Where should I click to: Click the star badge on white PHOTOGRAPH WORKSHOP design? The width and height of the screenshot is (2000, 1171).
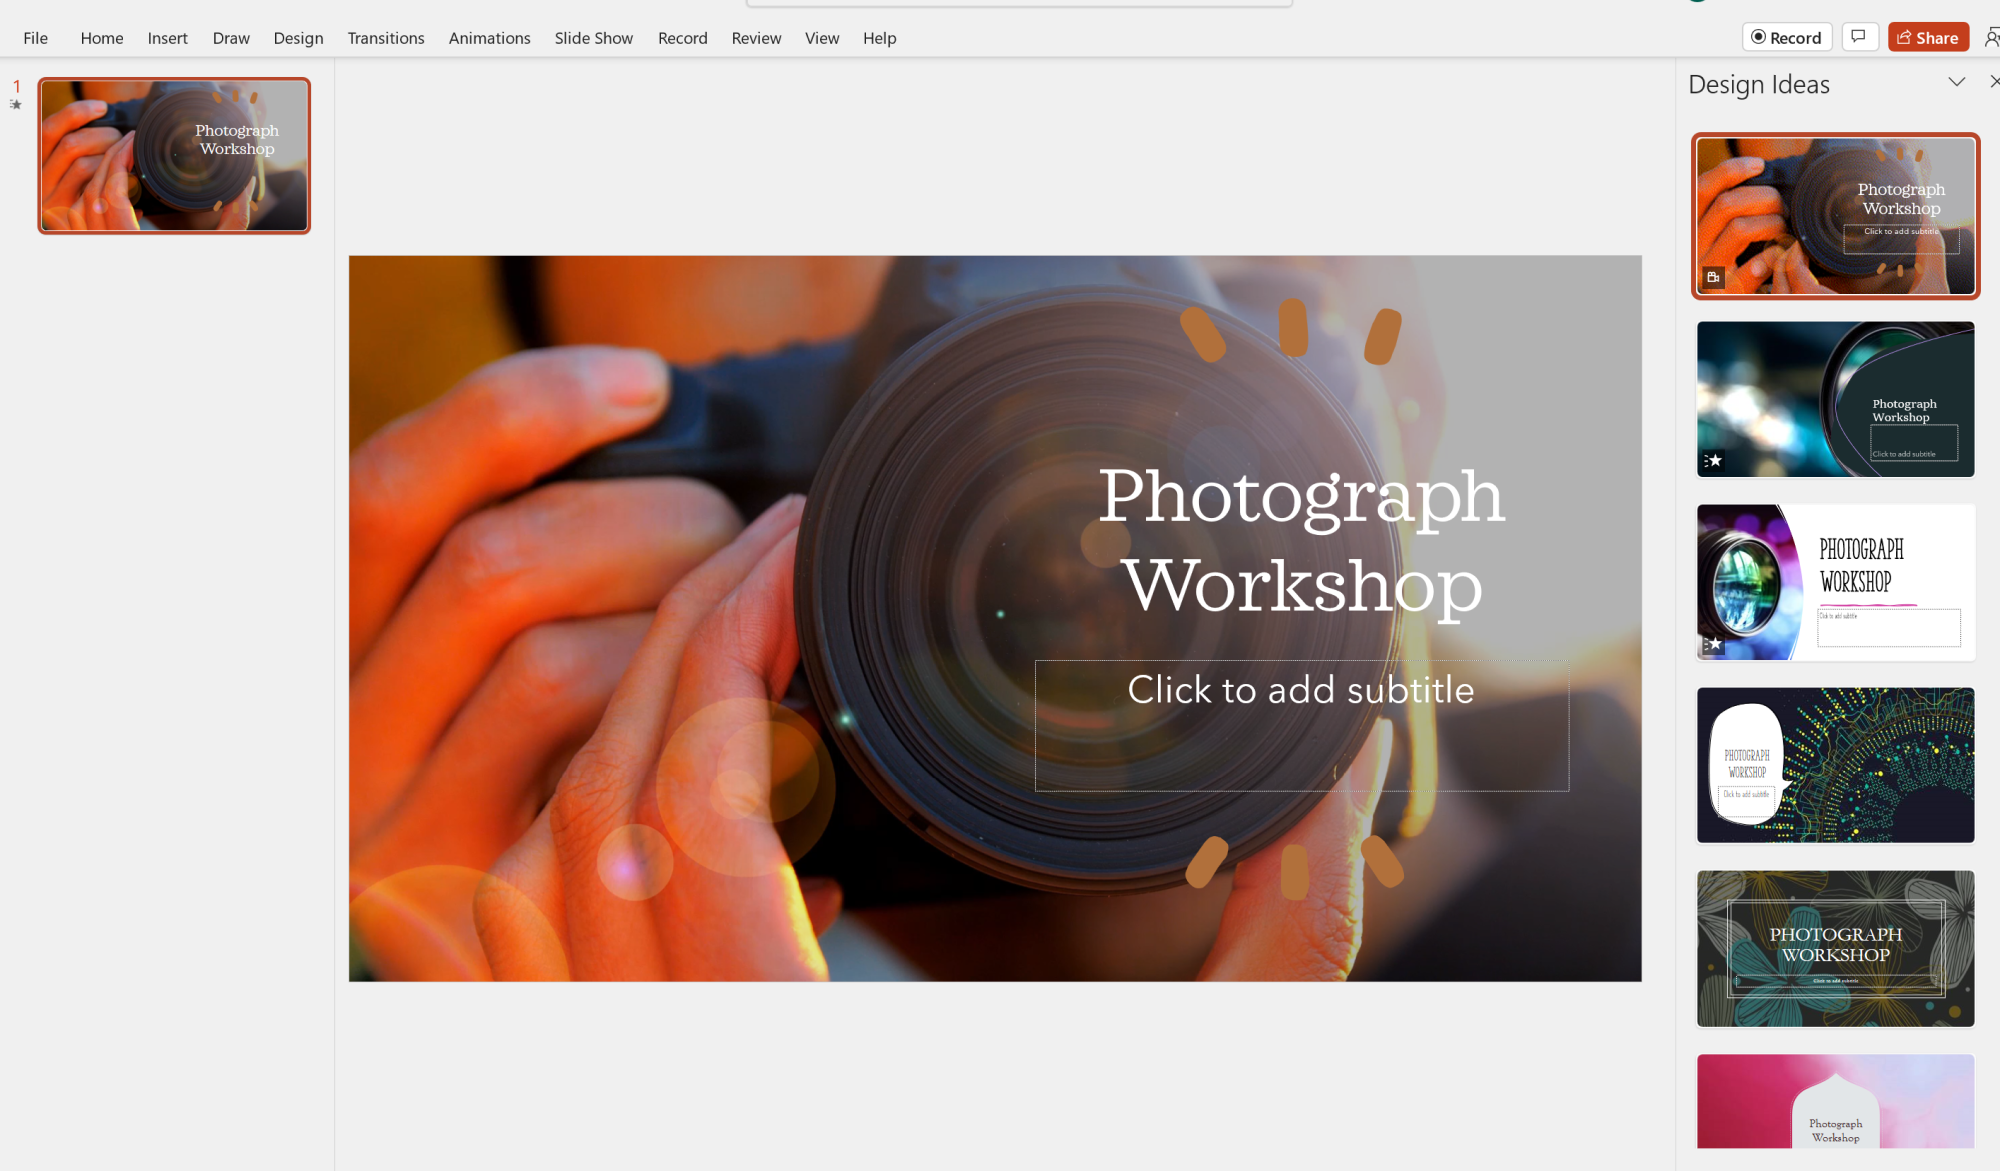pyautogui.click(x=1713, y=643)
